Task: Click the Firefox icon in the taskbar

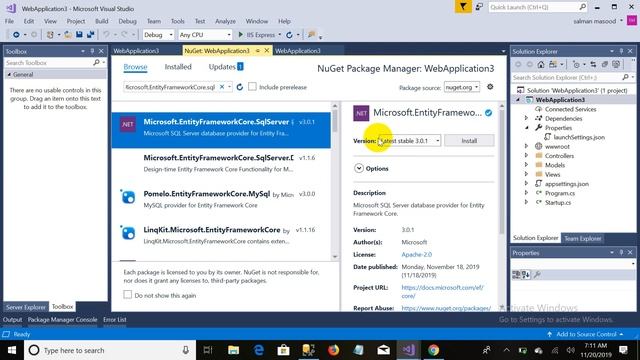Action: pos(333,350)
